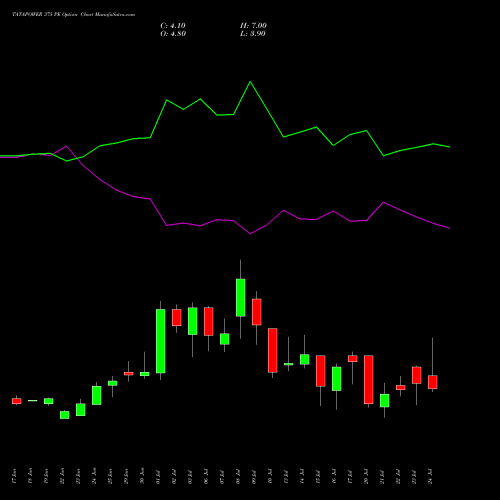Select the 20 Jul date label
500x500 pixels.
pyautogui.click(x=366, y=476)
